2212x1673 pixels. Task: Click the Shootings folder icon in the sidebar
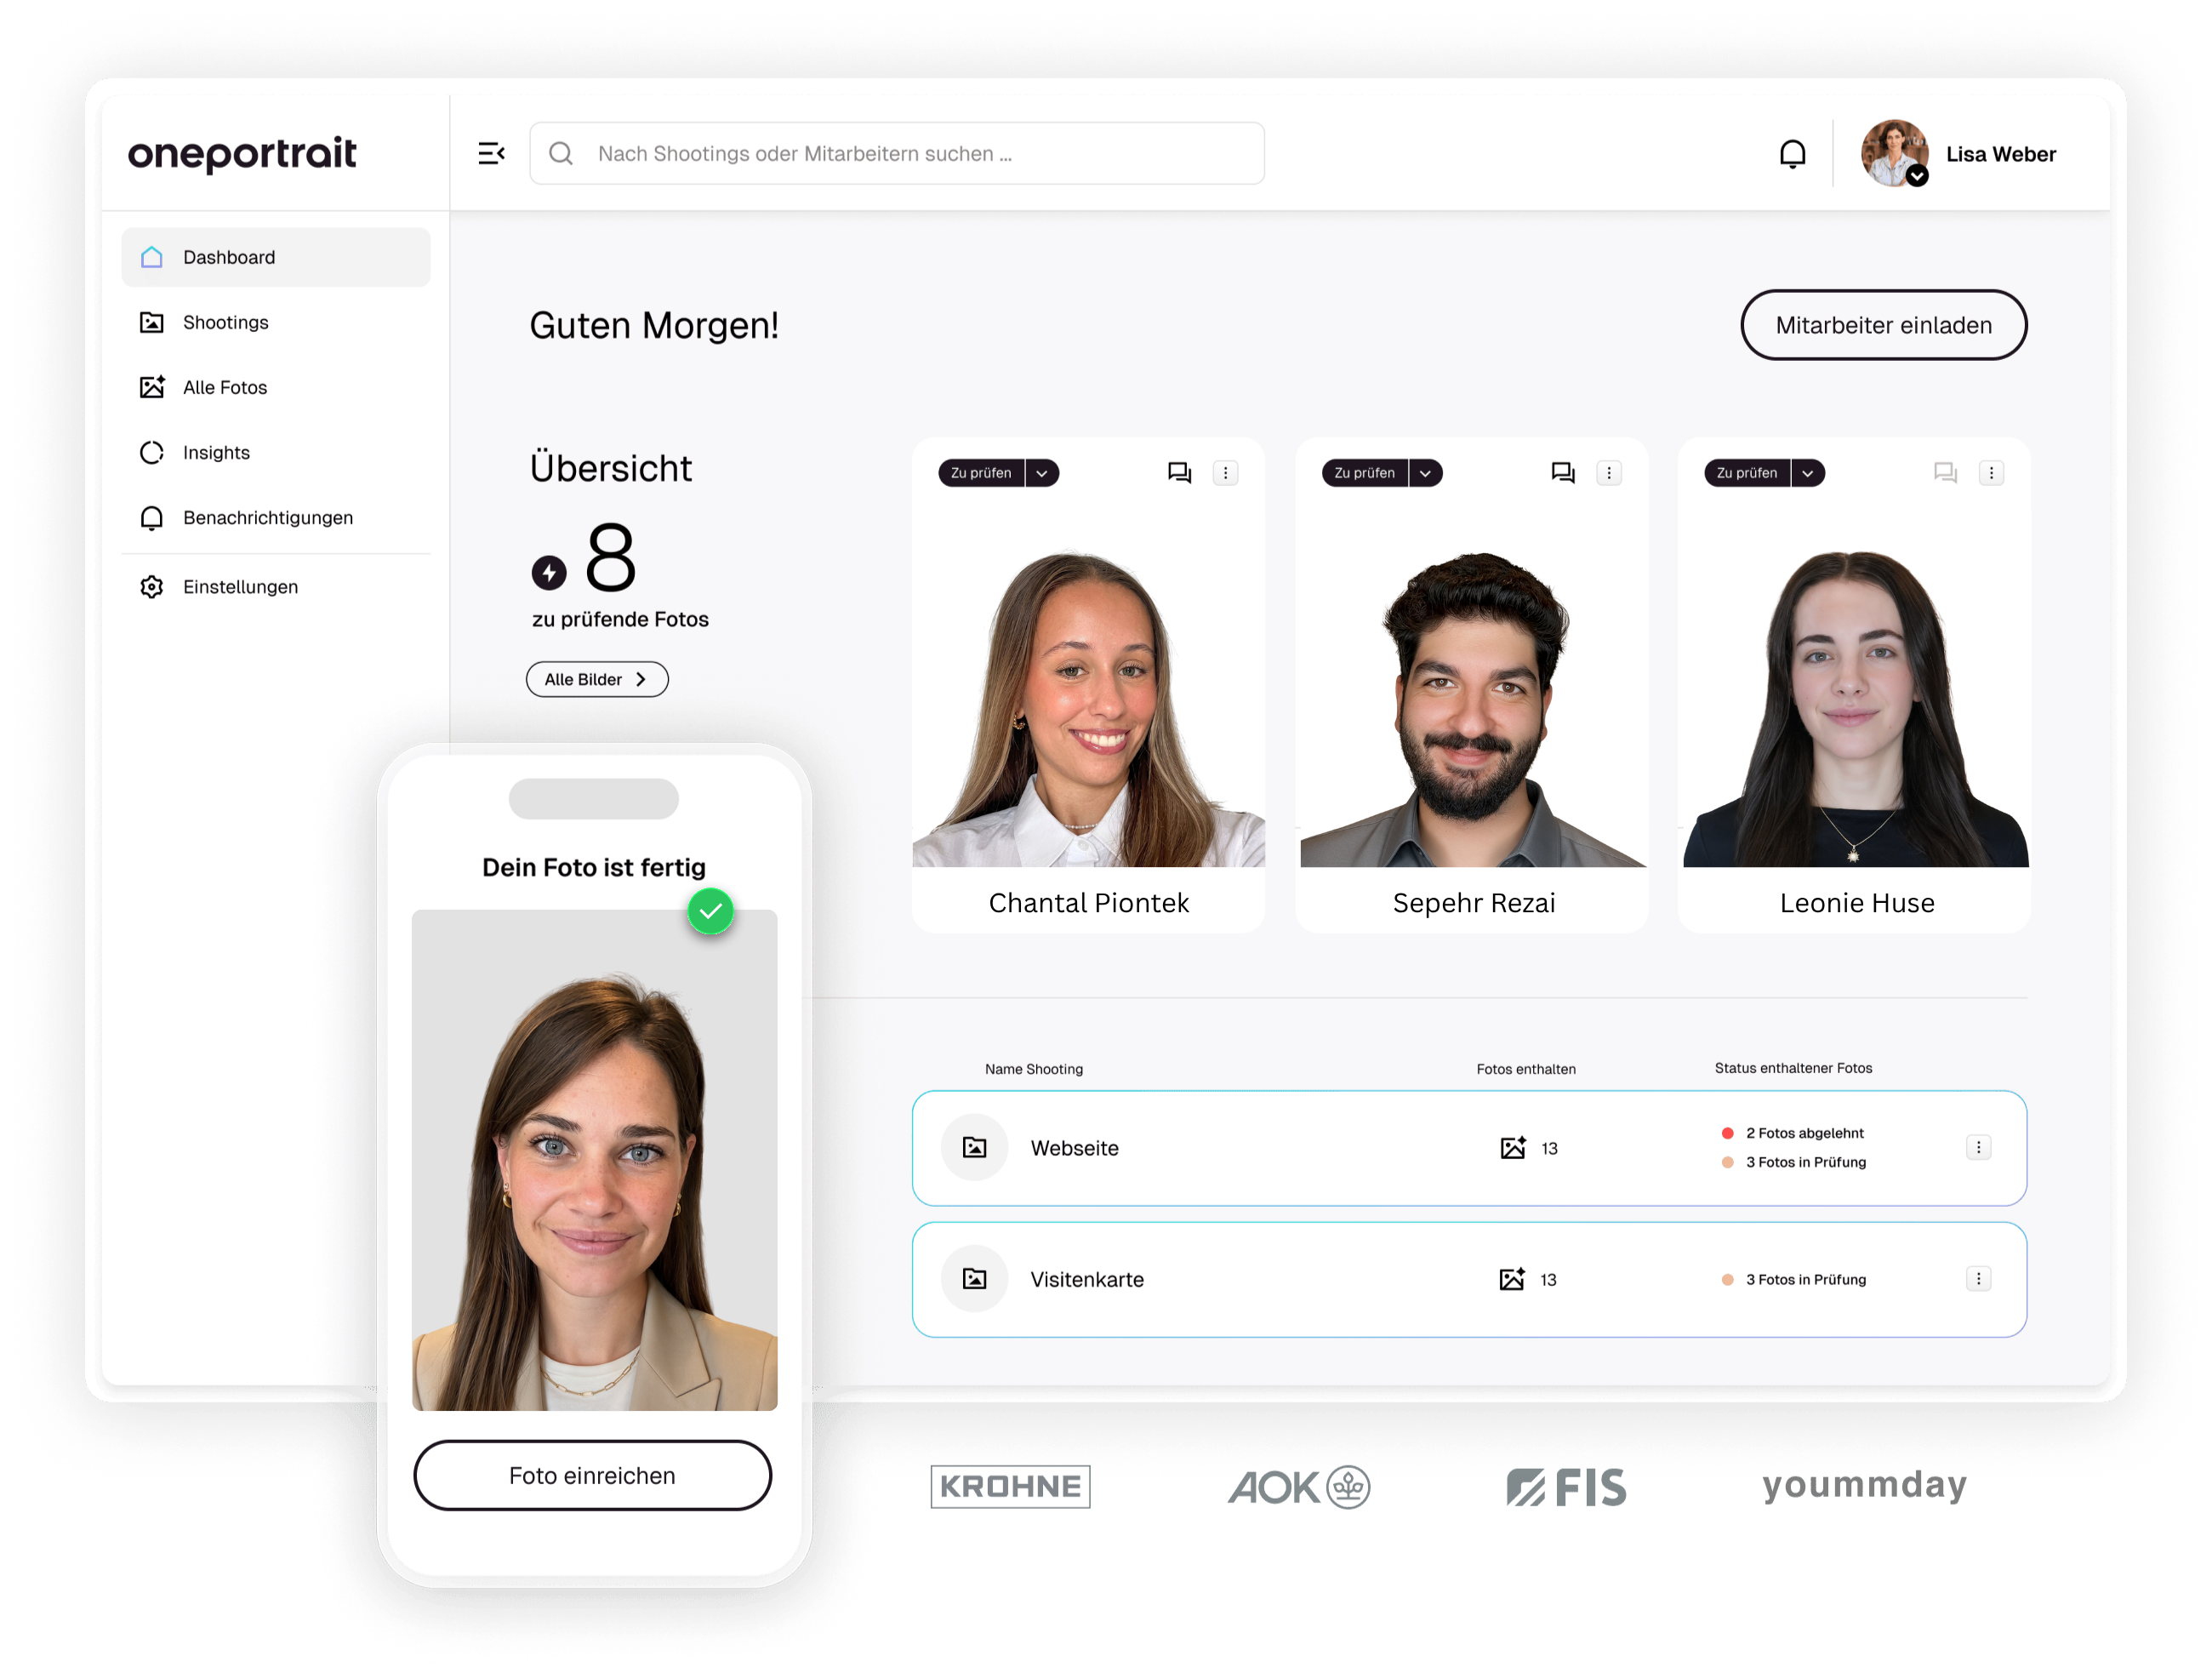(x=152, y=322)
